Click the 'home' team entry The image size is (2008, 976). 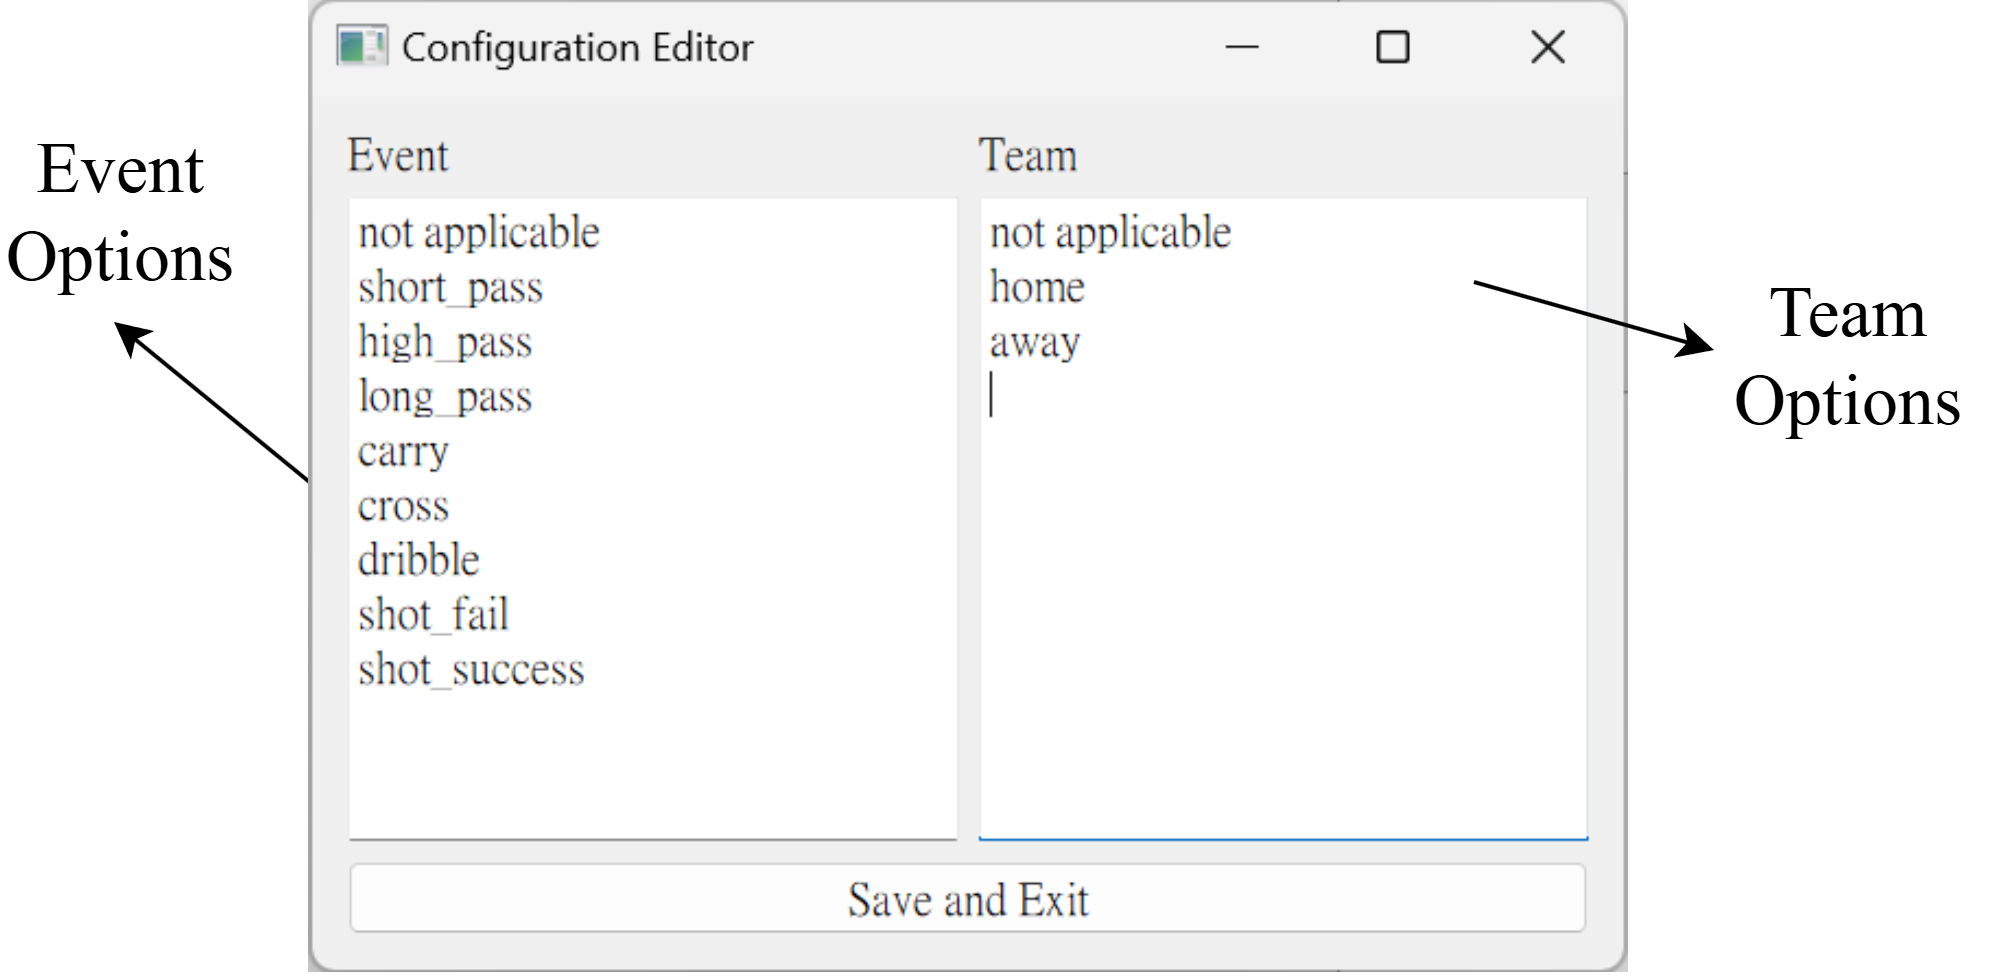(1037, 288)
